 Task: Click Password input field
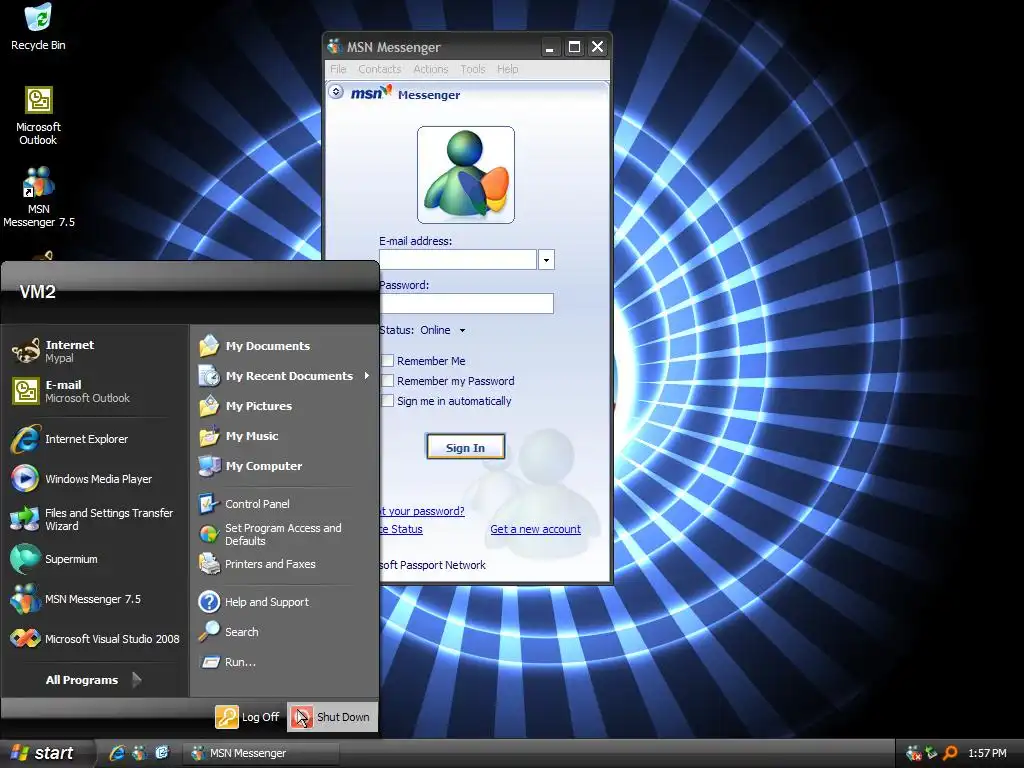[x=467, y=303]
